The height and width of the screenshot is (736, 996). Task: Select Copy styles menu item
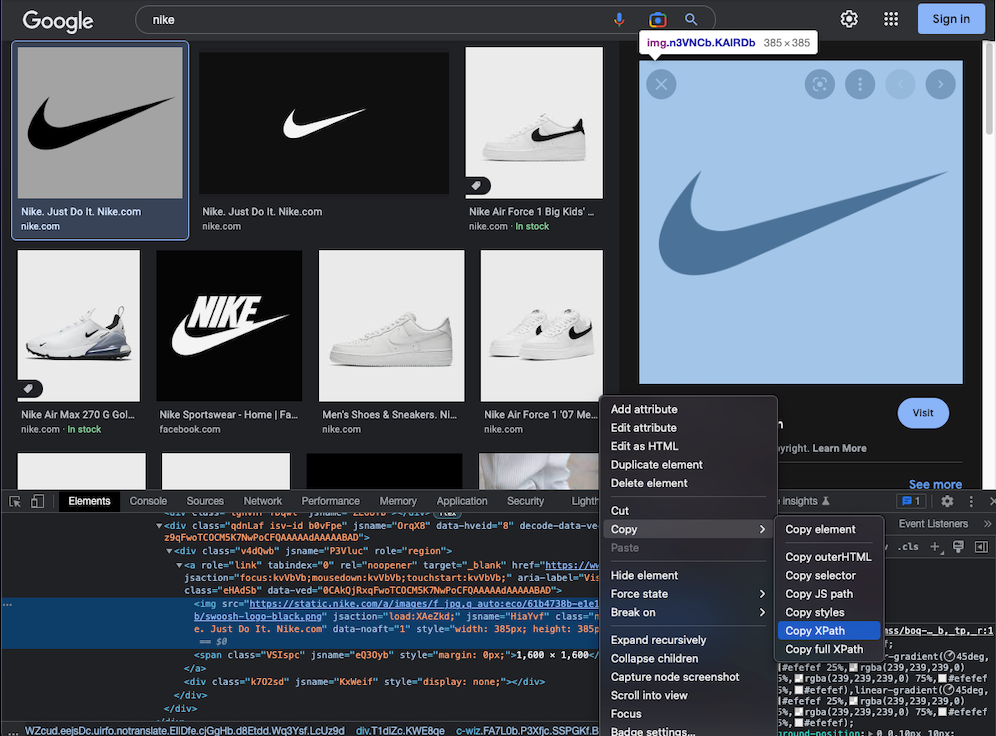tap(829, 612)
